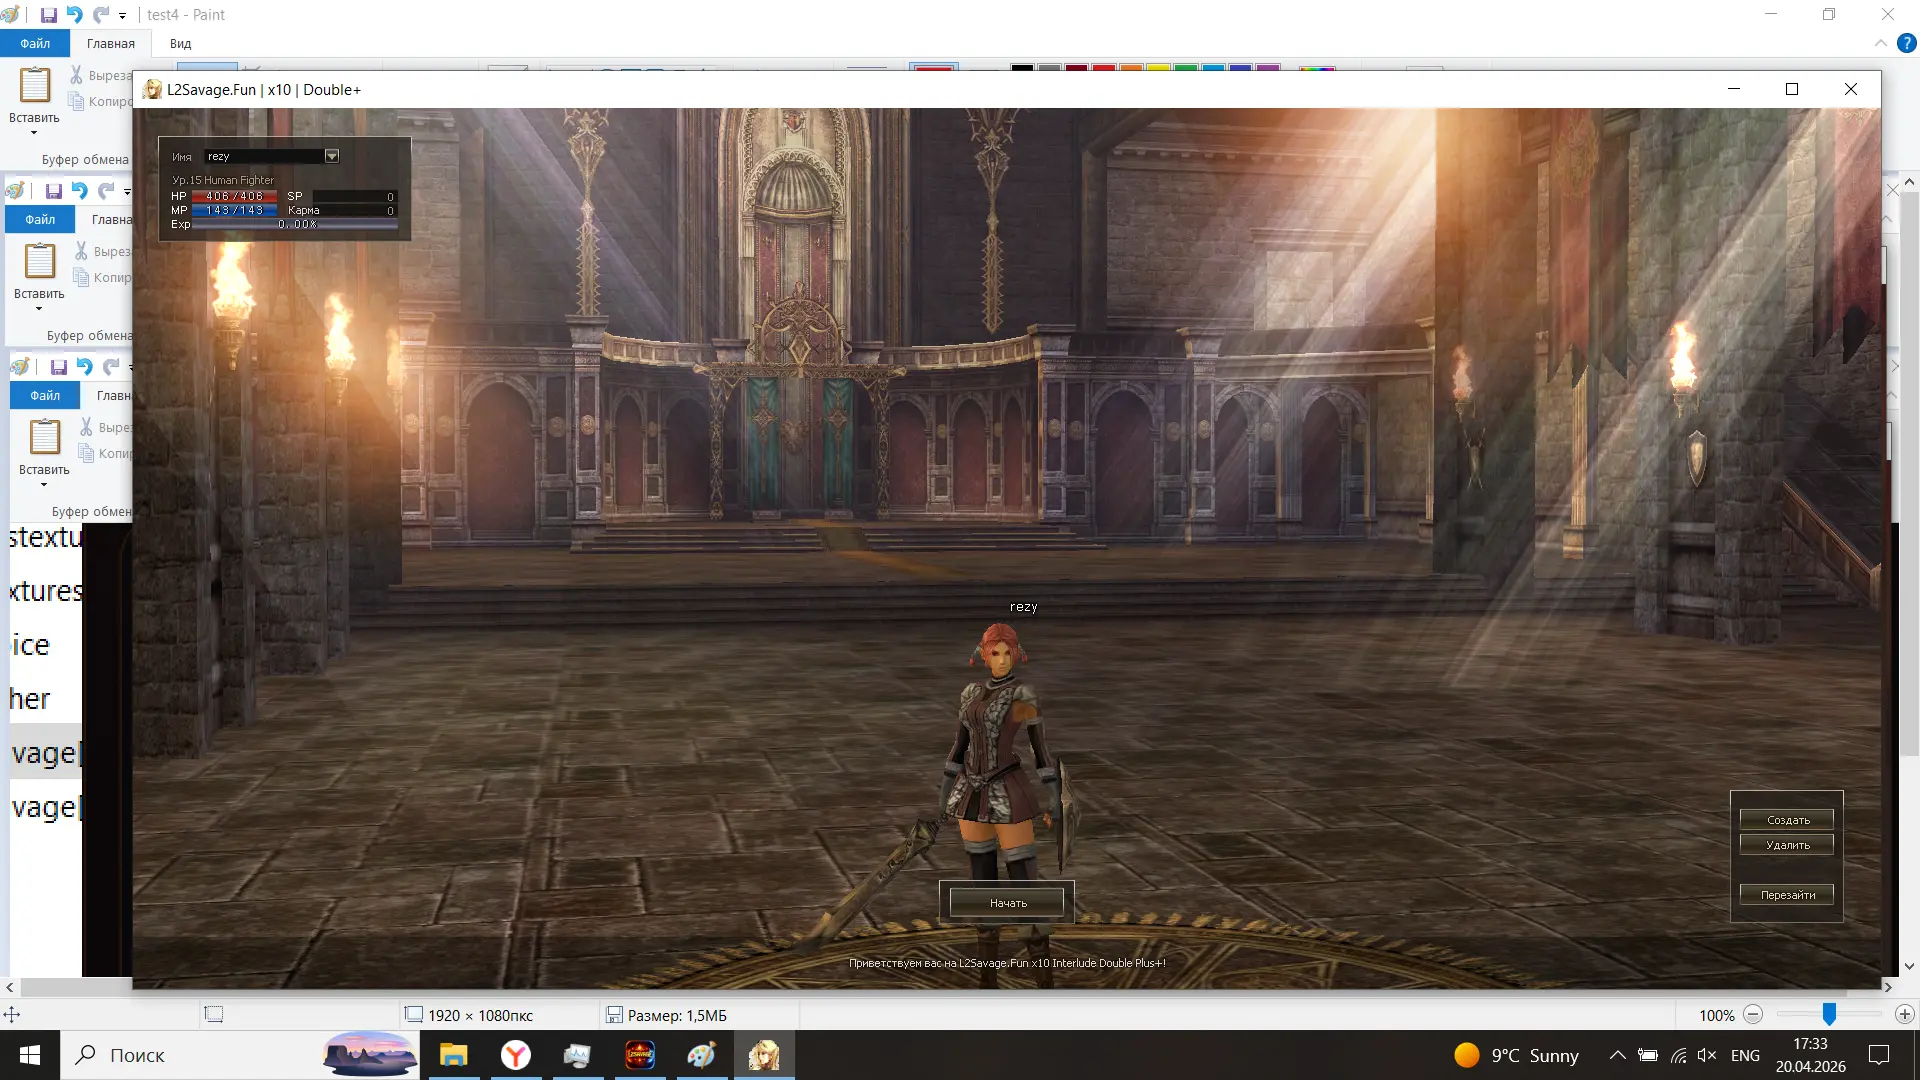1920x1080 pixels.
Task: Click Redo arrow in test4 Paint title bar
Action: pos(100,15)
